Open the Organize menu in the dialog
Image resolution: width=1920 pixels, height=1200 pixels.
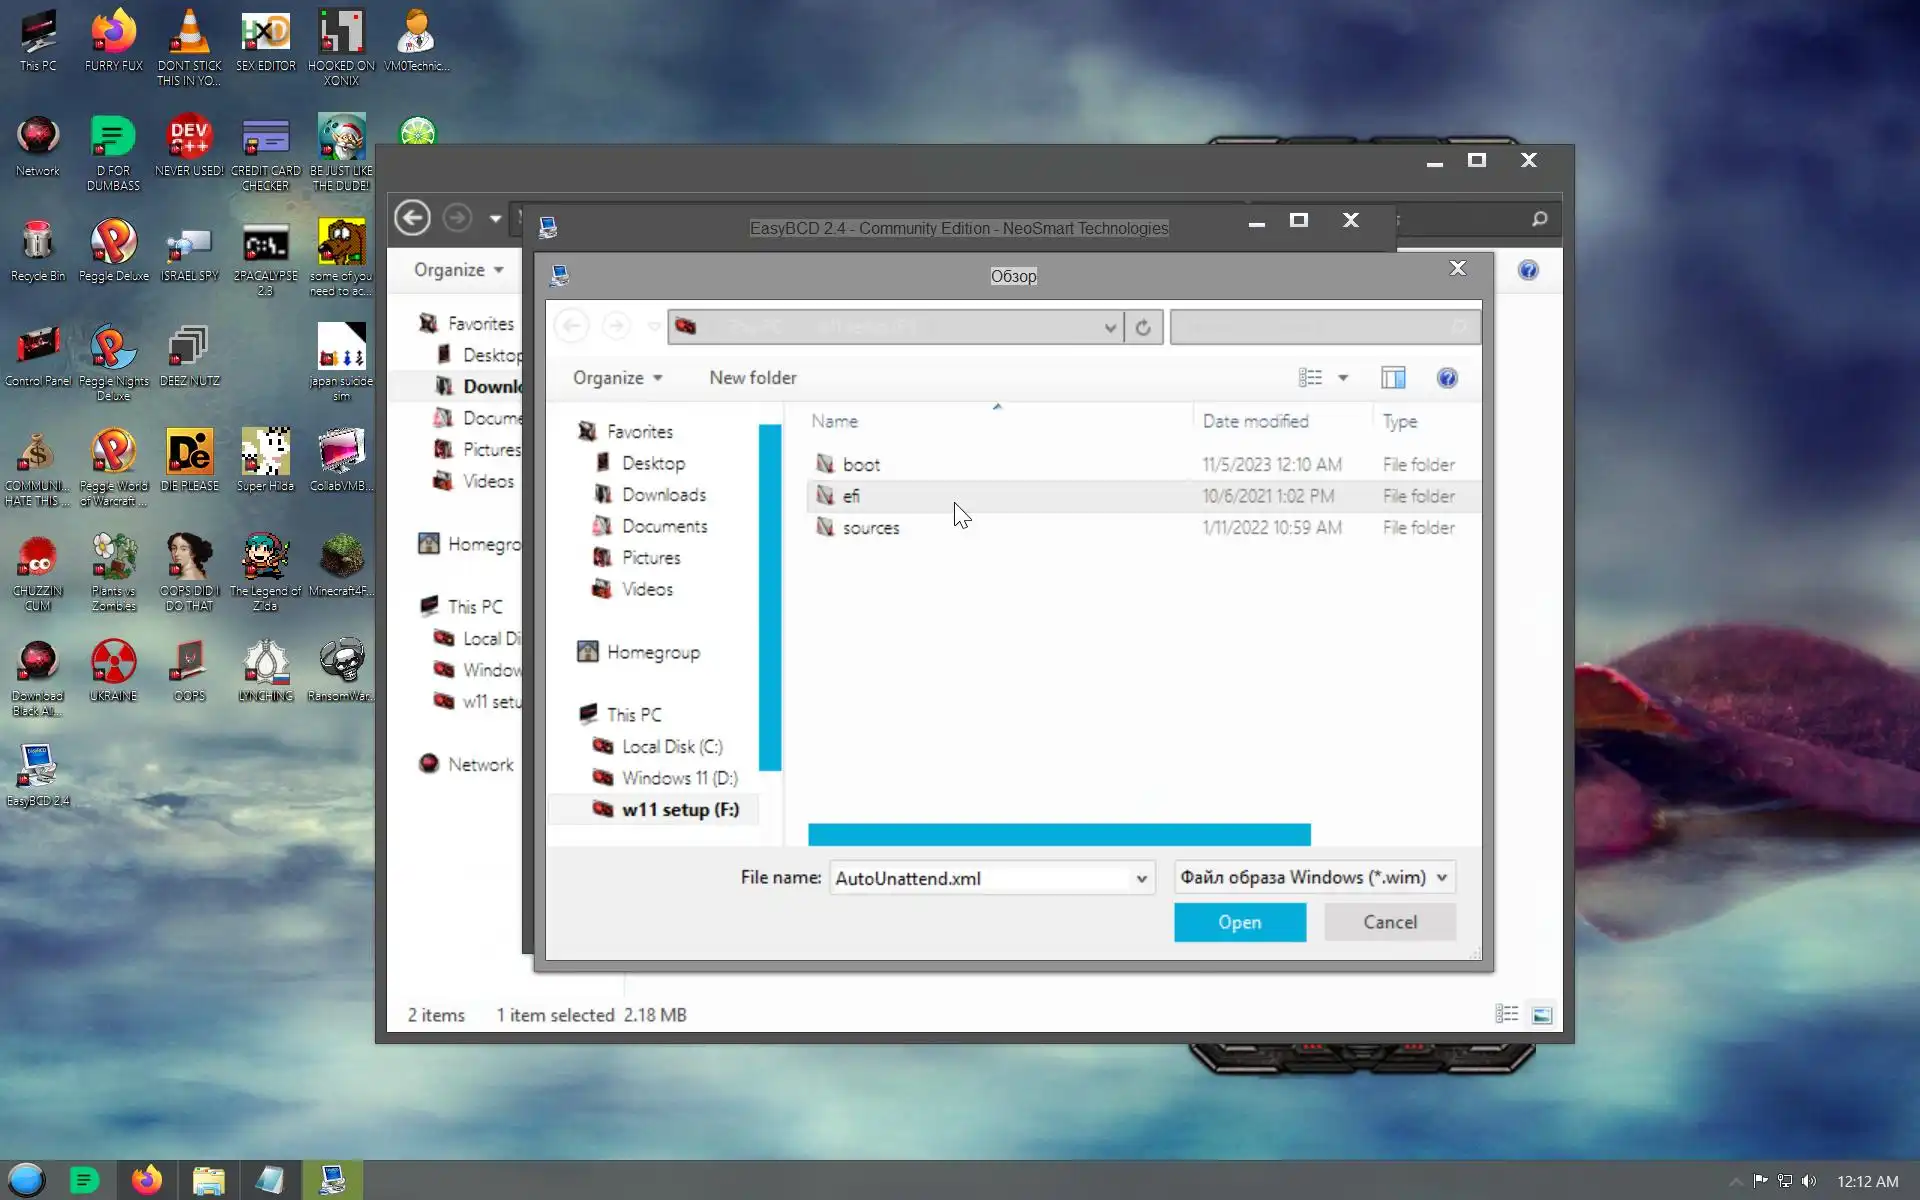[617, 378]
